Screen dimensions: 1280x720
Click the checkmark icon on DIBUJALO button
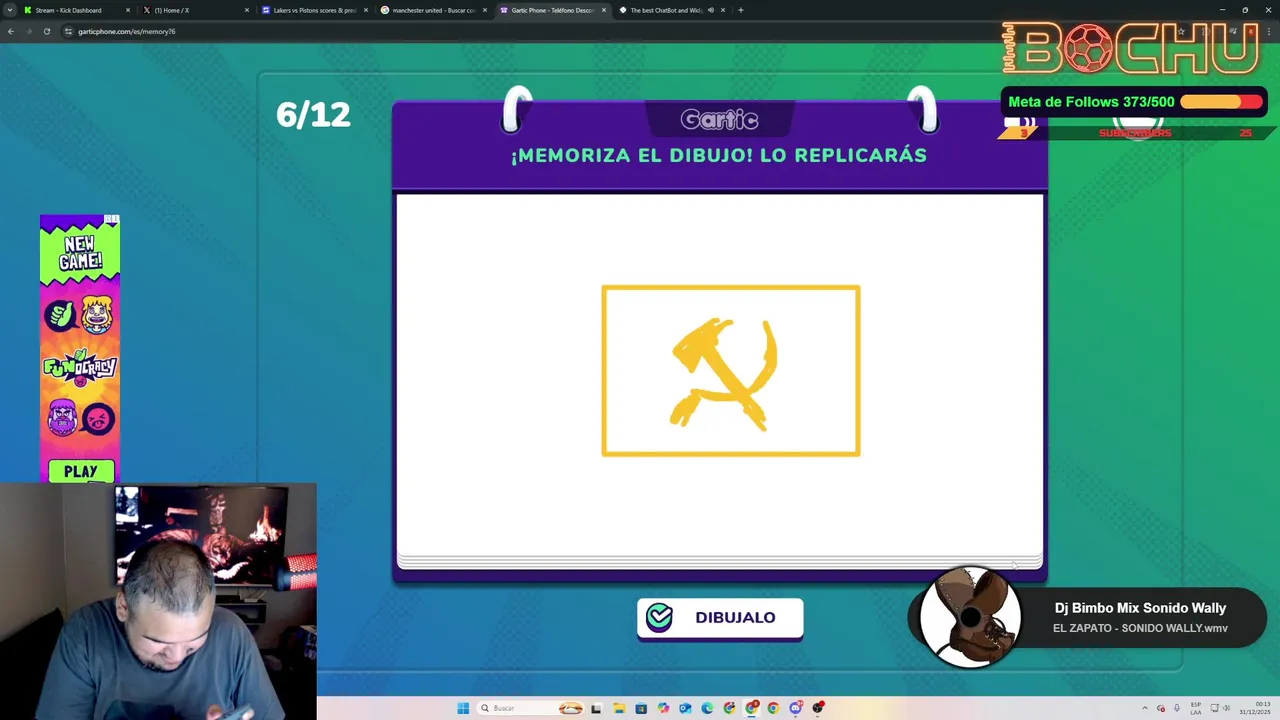pos(659,618)
